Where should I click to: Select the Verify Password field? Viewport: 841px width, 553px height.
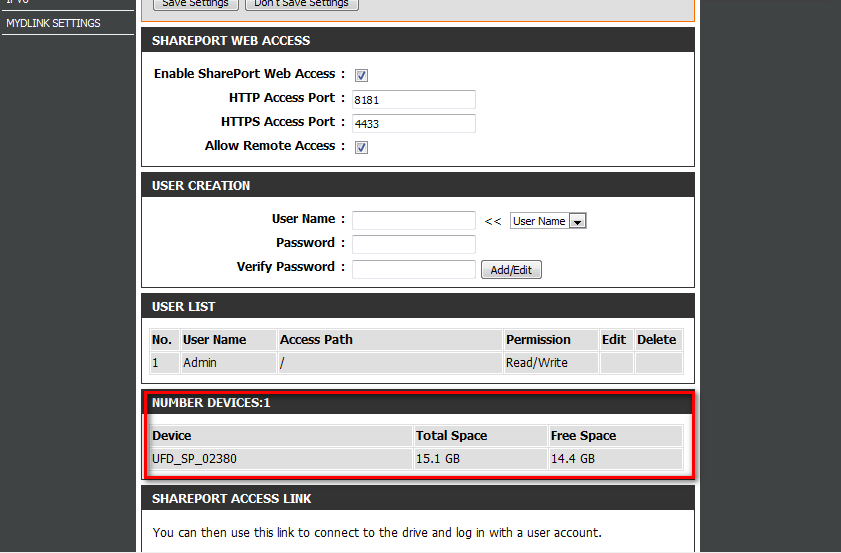click(413, 269)
